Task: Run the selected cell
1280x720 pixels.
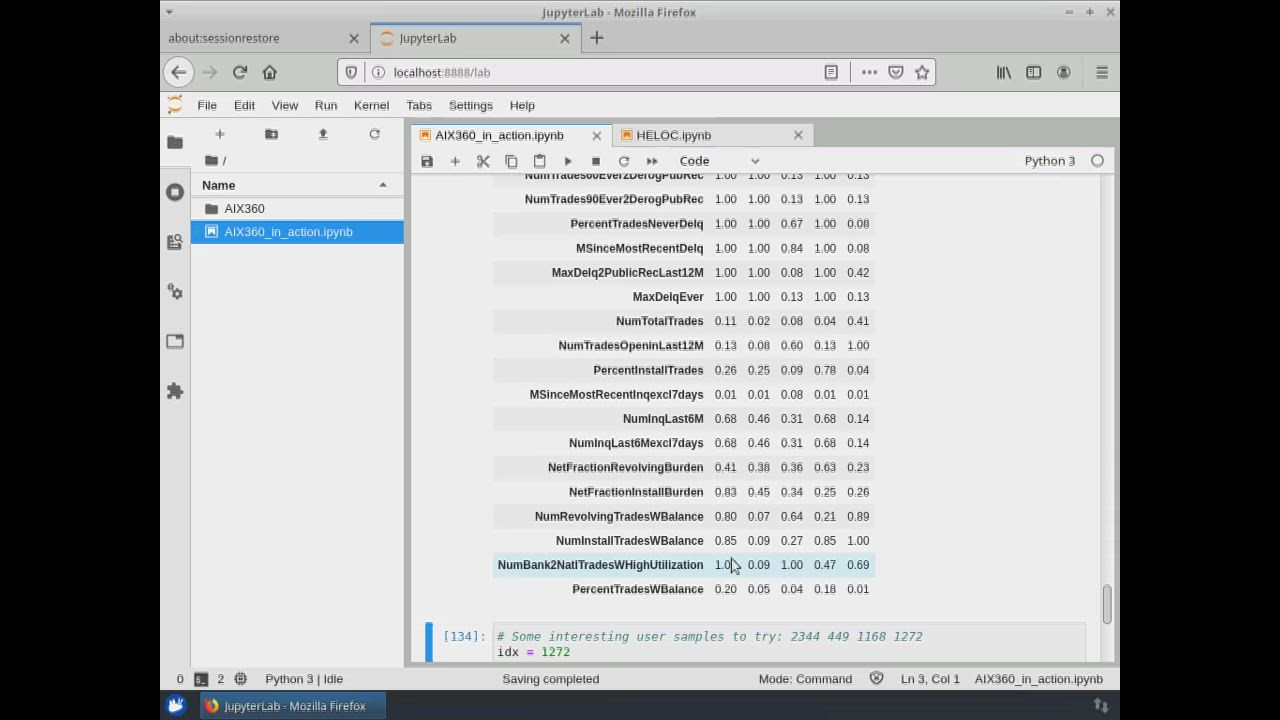Action: pyautogui.click(x=568, y=161)
